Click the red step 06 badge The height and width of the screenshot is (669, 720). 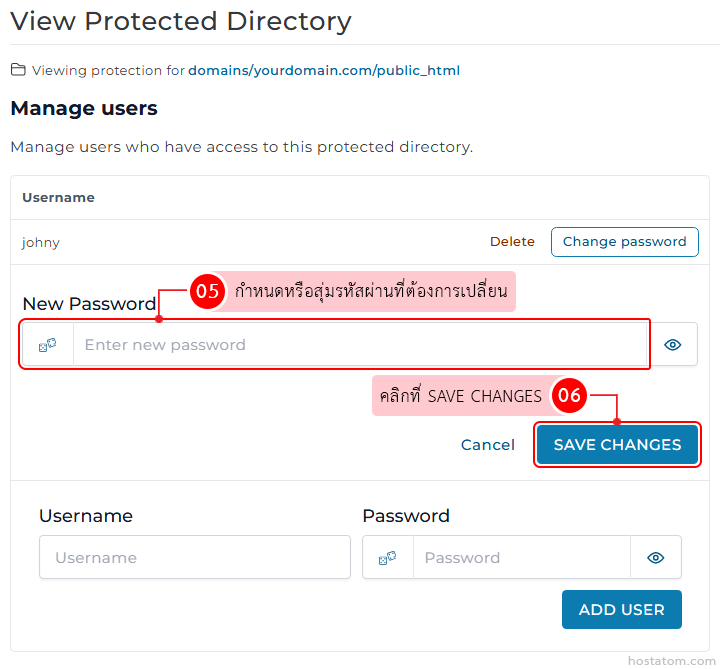click(x=569, y=396)
